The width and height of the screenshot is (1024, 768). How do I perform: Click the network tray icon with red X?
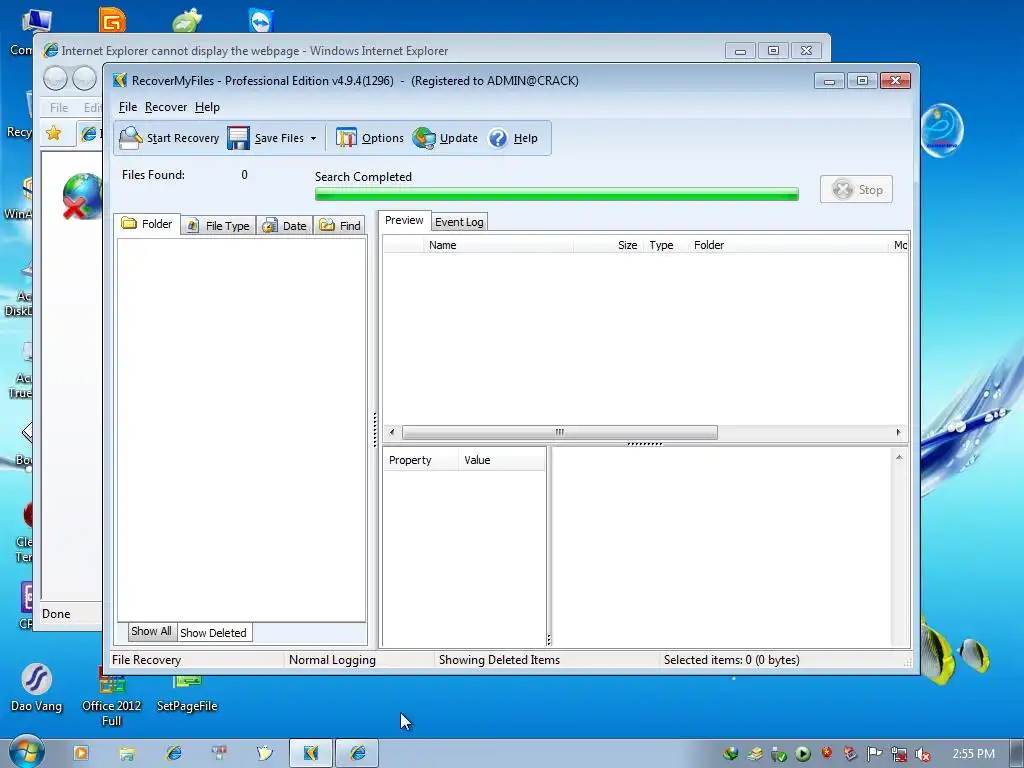[x=899, y=754]
